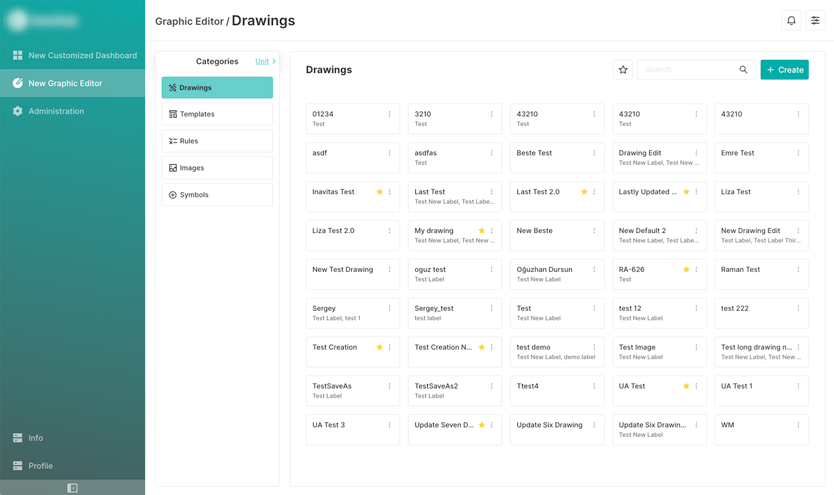834x495 pixels.
Task: Select the Templates category
Action: pos(217,114)
